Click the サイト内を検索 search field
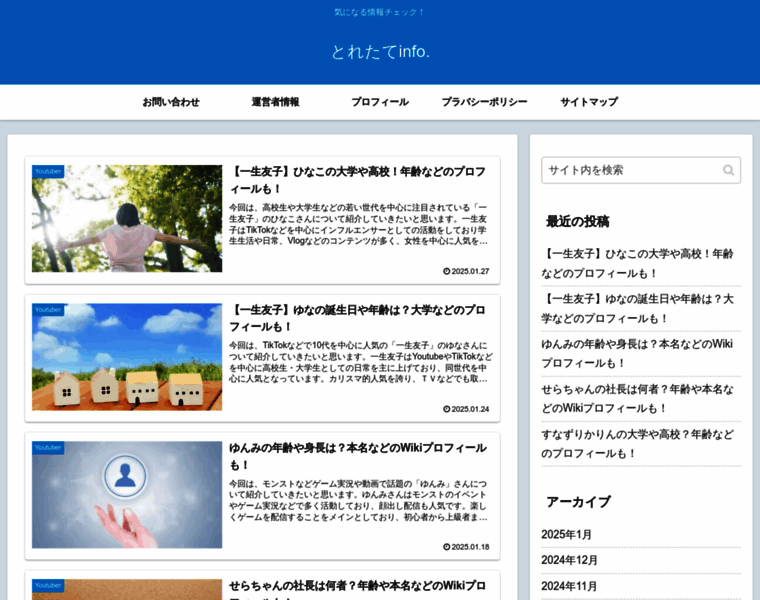 (641, 170)
